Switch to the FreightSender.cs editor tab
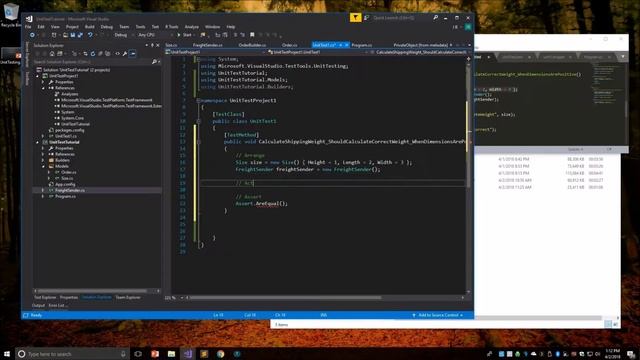Image resolution: width=640 pixels, height=360 pixels. pos(208,45)
